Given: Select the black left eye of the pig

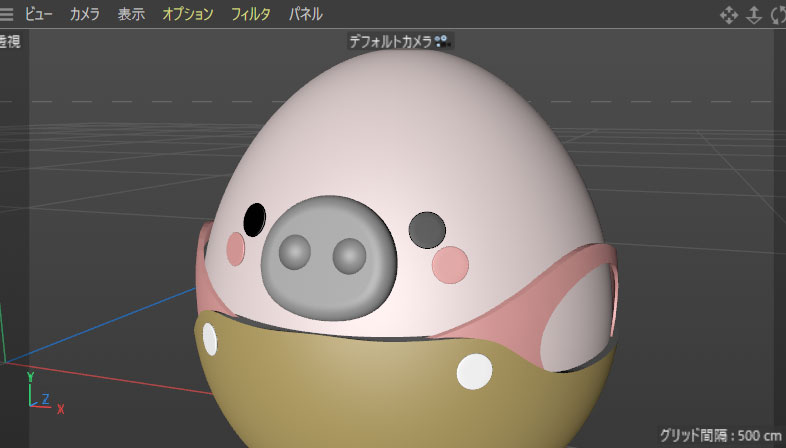Looking at the screenshot, I should pyautogui.click(x=255, y=218).
